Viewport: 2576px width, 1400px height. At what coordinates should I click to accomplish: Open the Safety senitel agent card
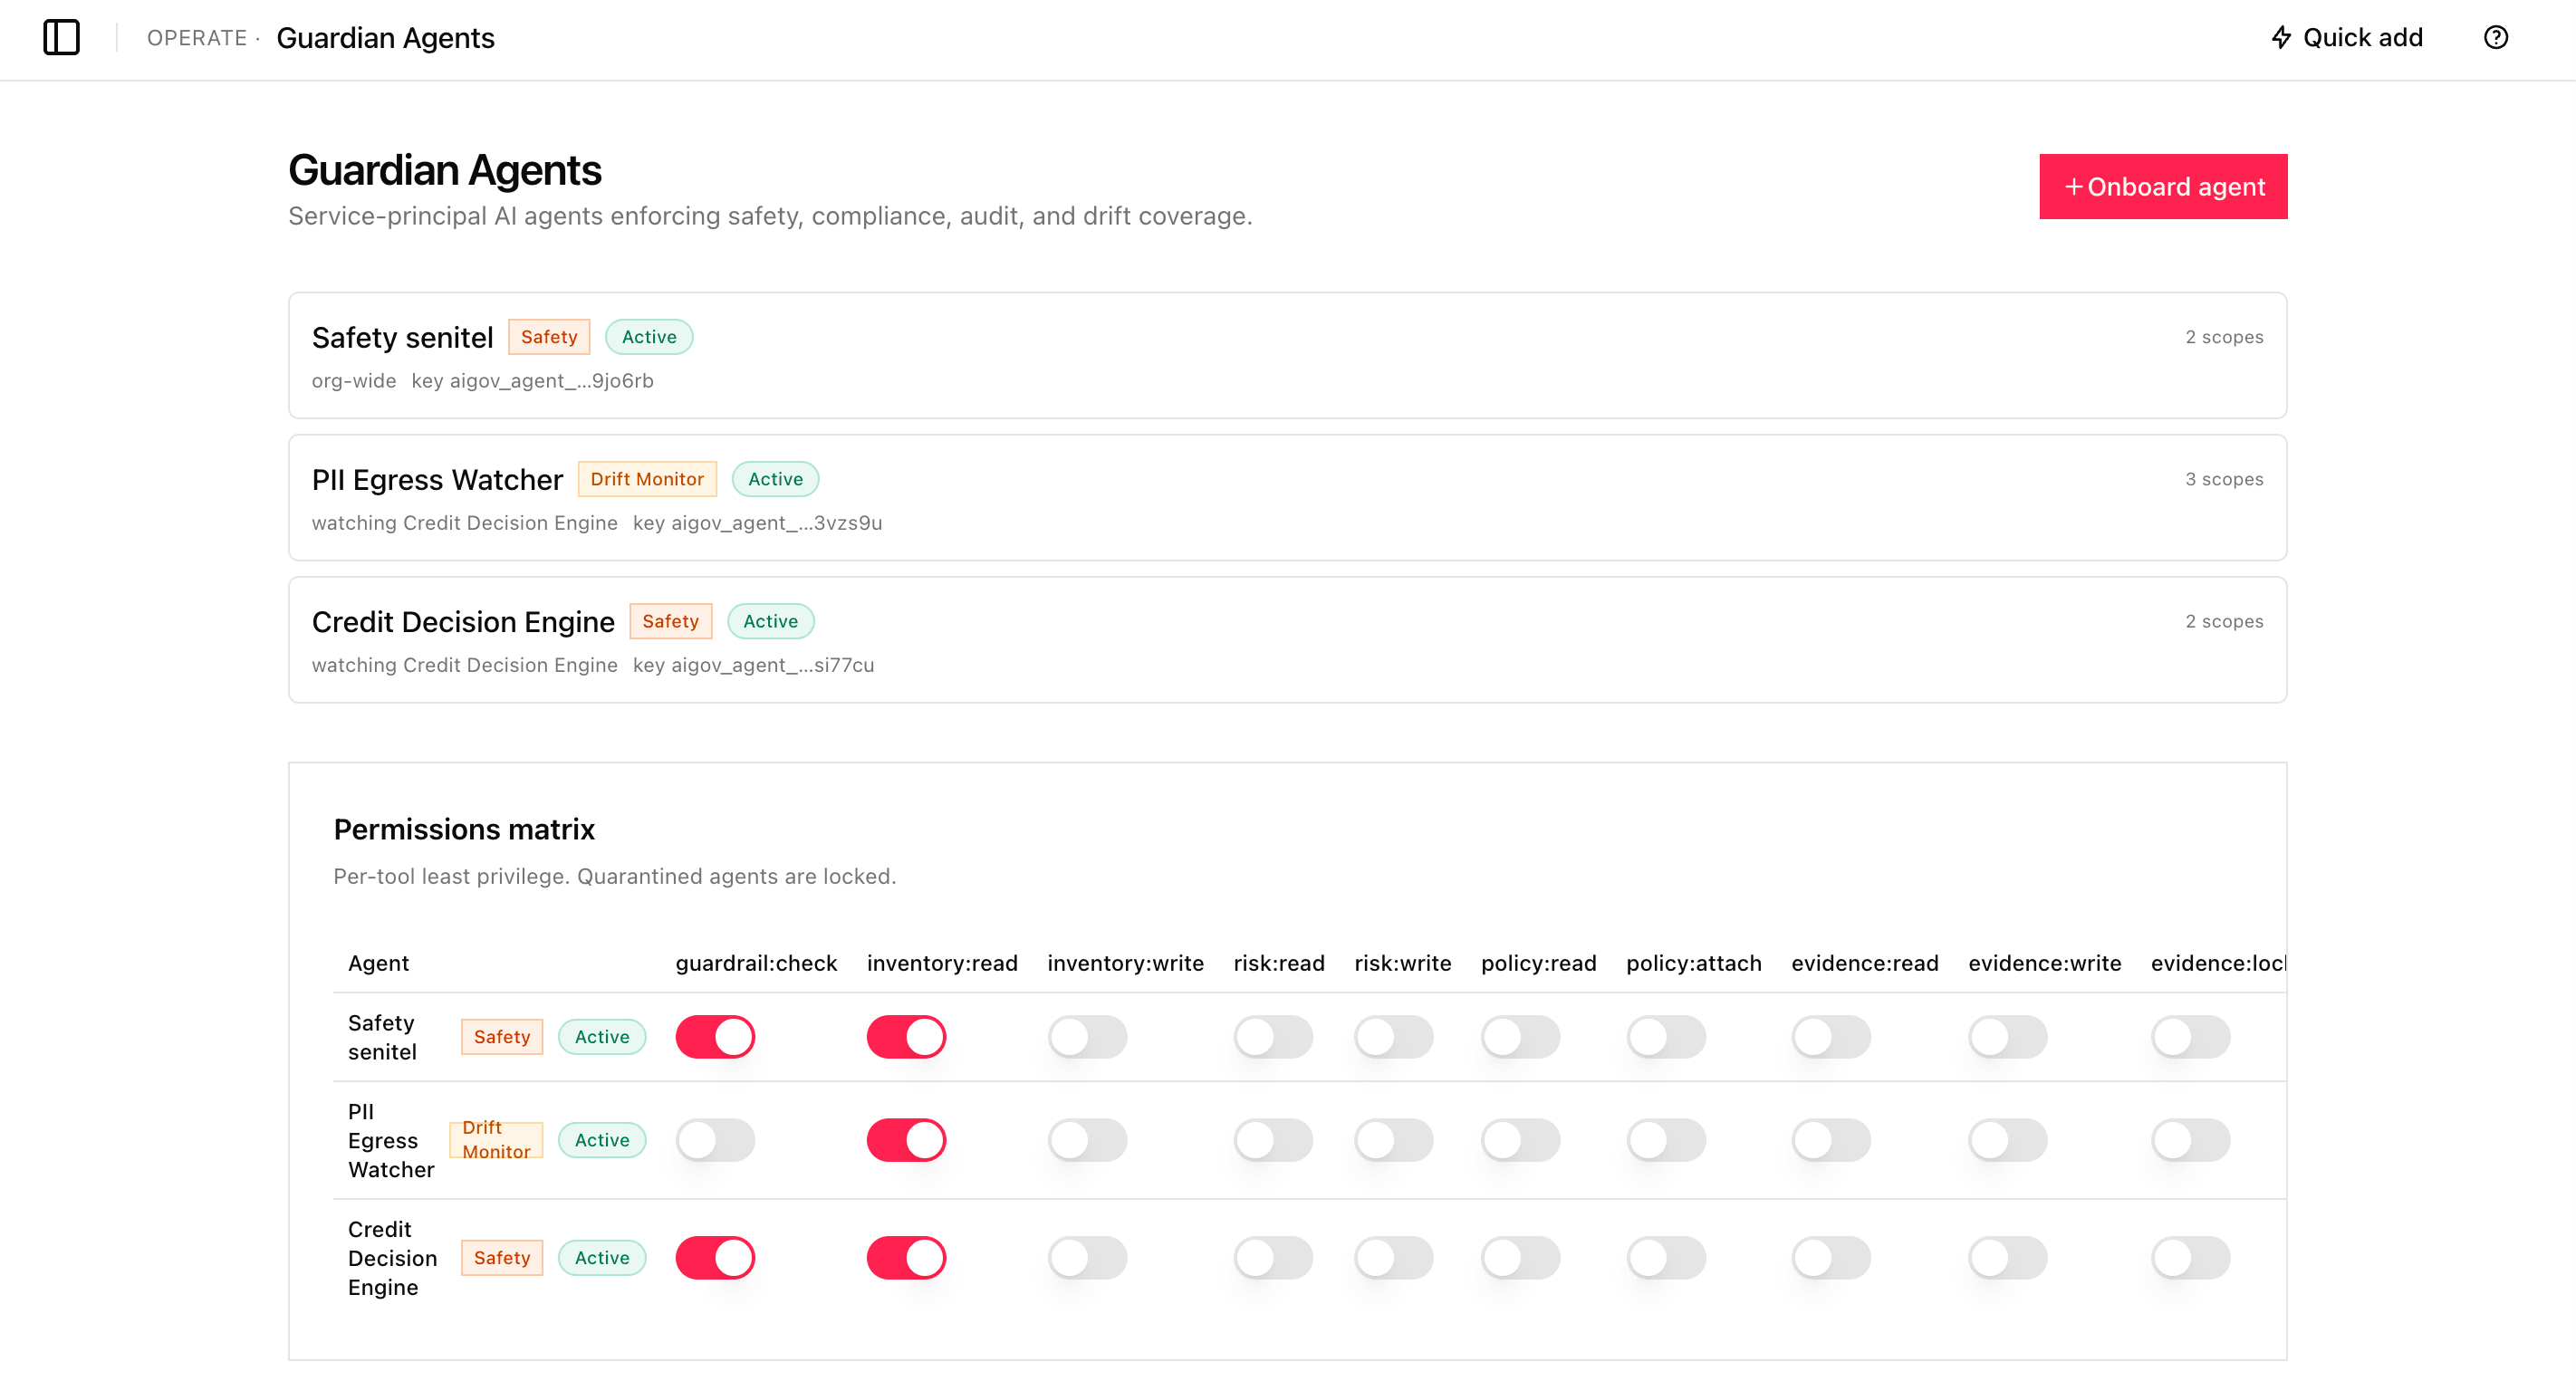tap(1288, 356)
